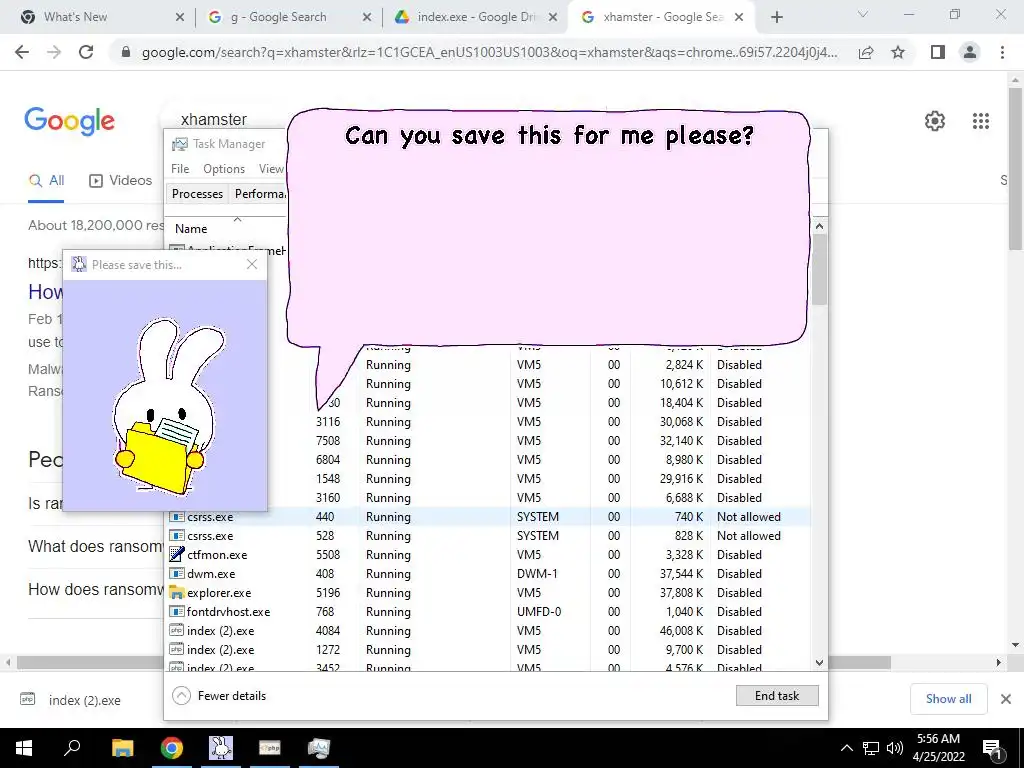This screenshot has width=1024, height=768.
Task: Open the volume tray icon
Action: [895, 748]
